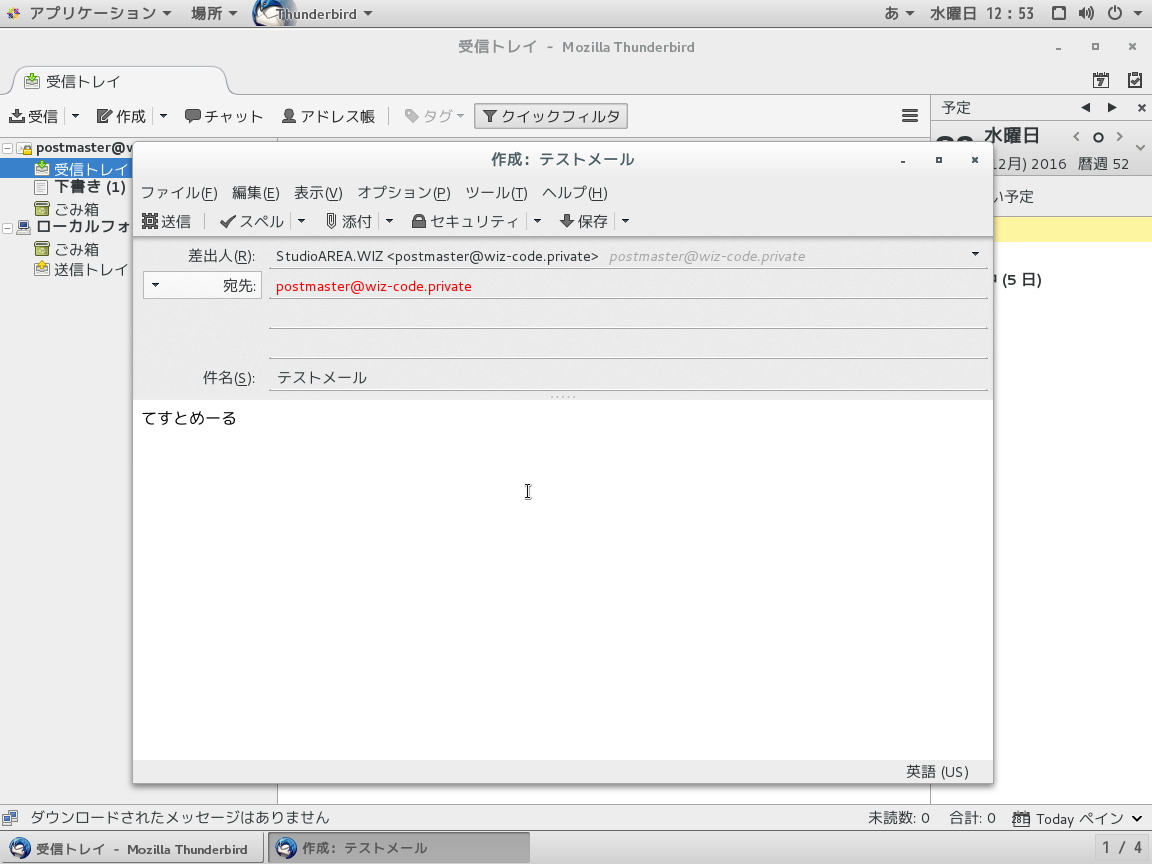
Task: Open セキュリティ dropdown arrow
Action: click(537, 221)
